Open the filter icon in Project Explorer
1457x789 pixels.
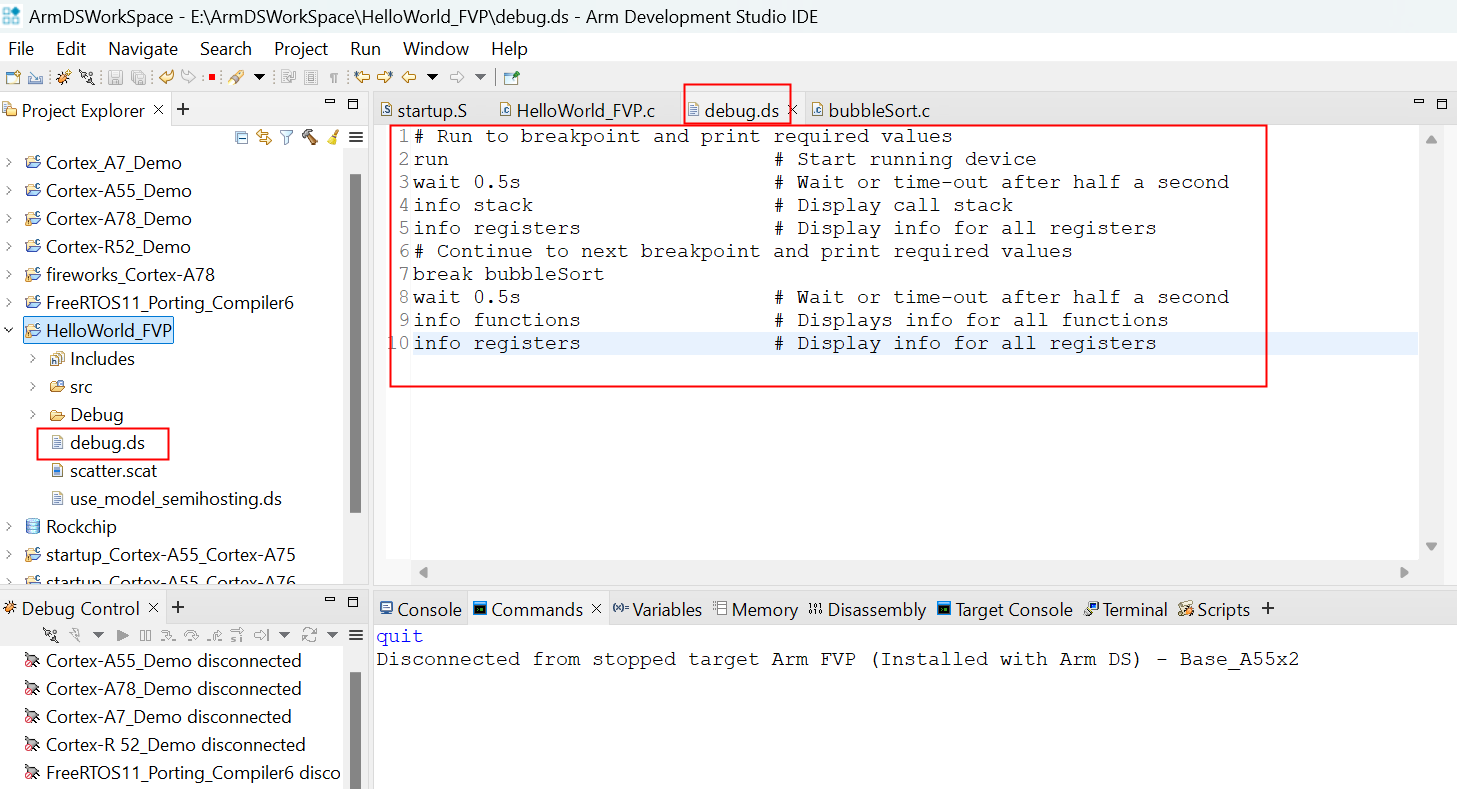pos(286,137)
